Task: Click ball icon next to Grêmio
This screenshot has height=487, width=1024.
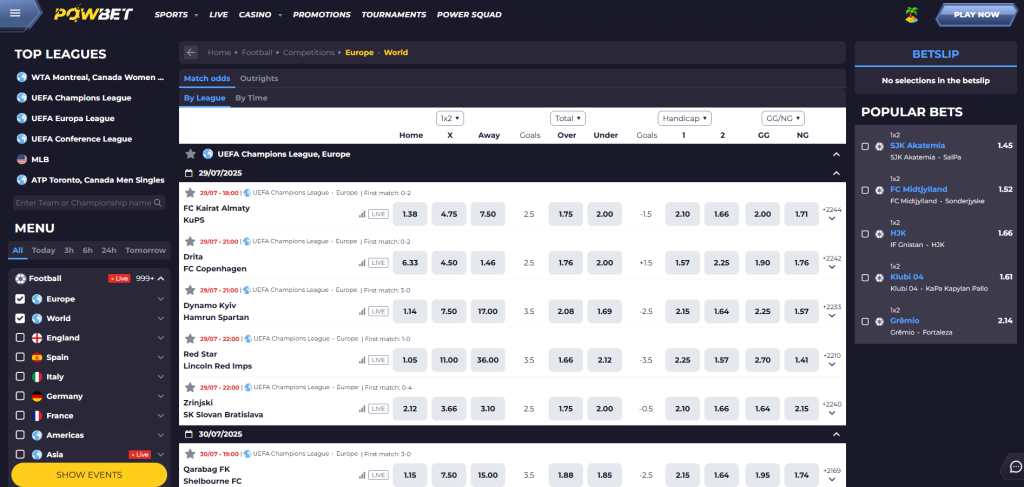Action: (x=879, y=321)
